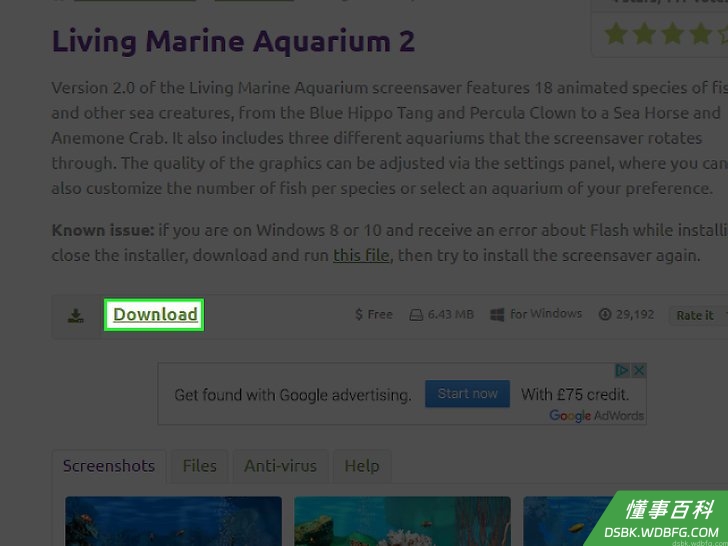
Task: Open the 'this file' link
Action: 361,255
